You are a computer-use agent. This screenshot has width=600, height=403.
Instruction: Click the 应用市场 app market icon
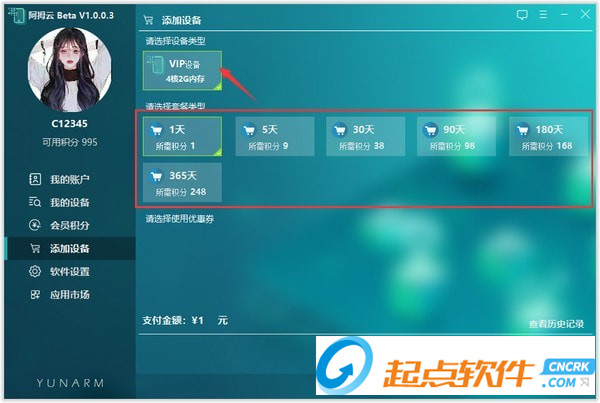click(35, 294)
